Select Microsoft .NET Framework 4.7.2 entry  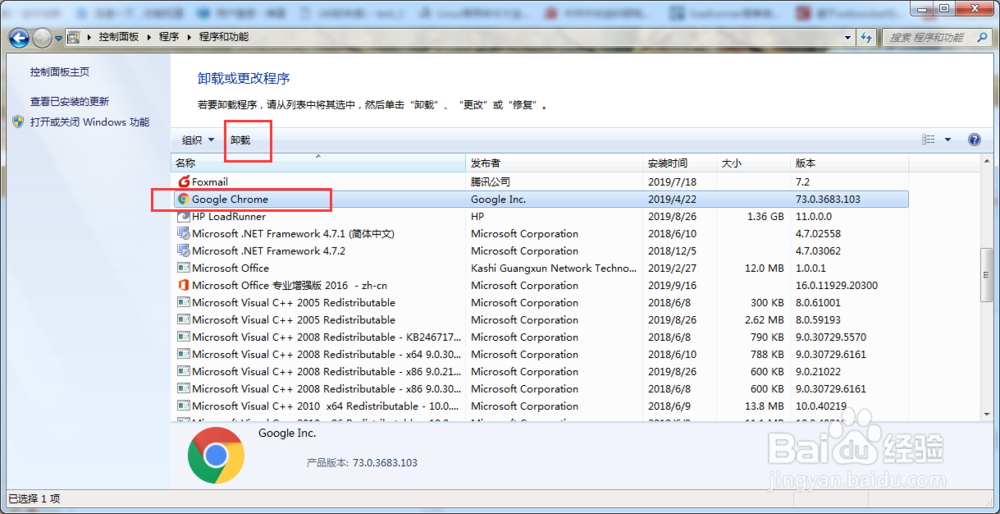coord(268,251)
